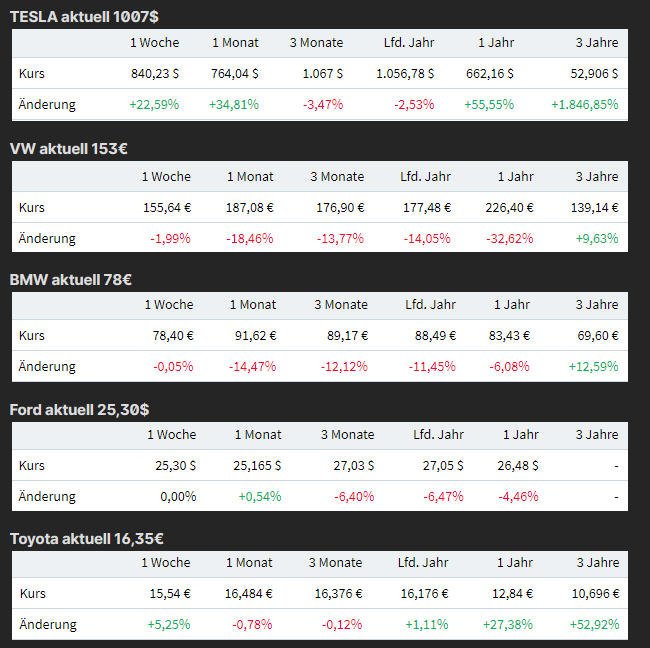Select Tesla's 1 Woche column header

155,43
